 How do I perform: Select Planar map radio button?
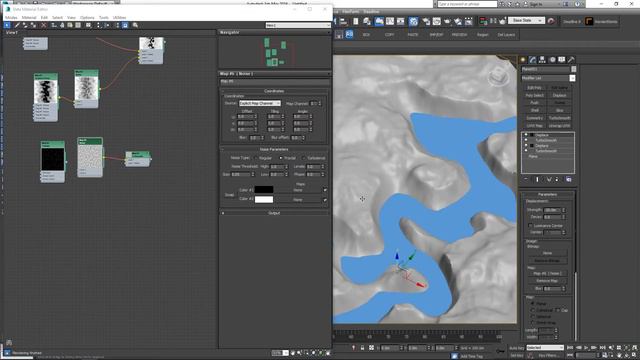point(532,304)
